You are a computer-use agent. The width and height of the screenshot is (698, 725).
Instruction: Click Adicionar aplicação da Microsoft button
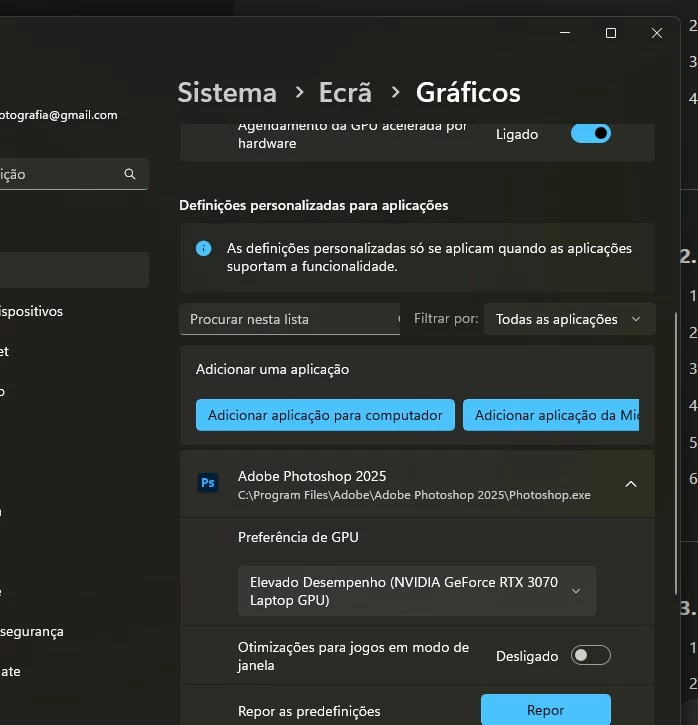click(551, 415)
